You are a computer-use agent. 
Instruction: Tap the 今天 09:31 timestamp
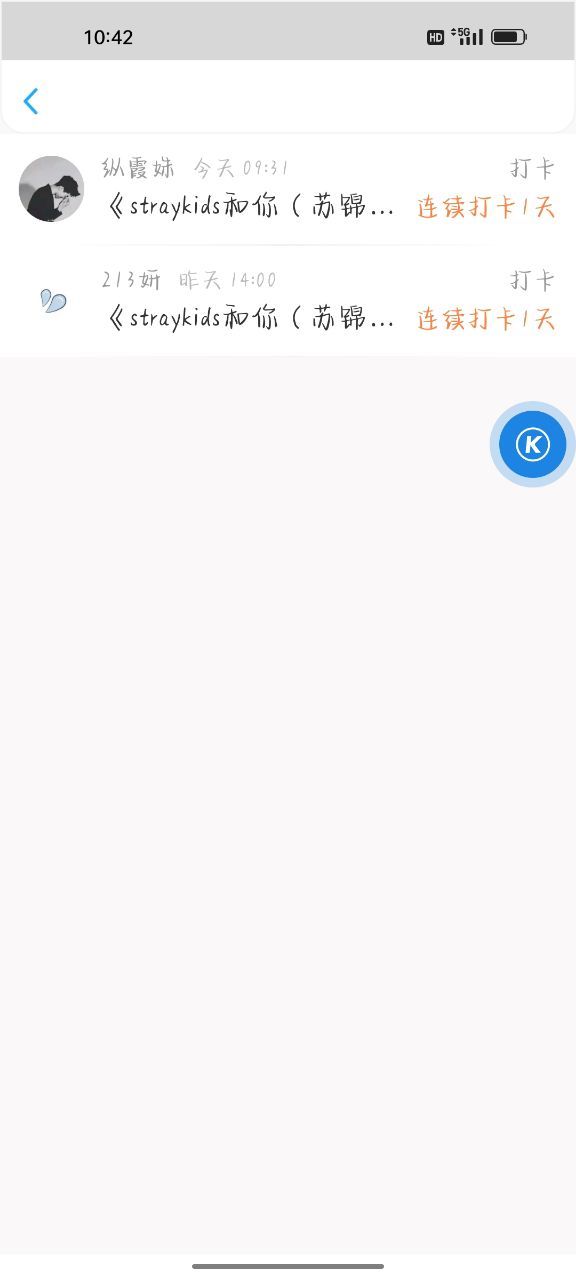click(x=241, y=167)
